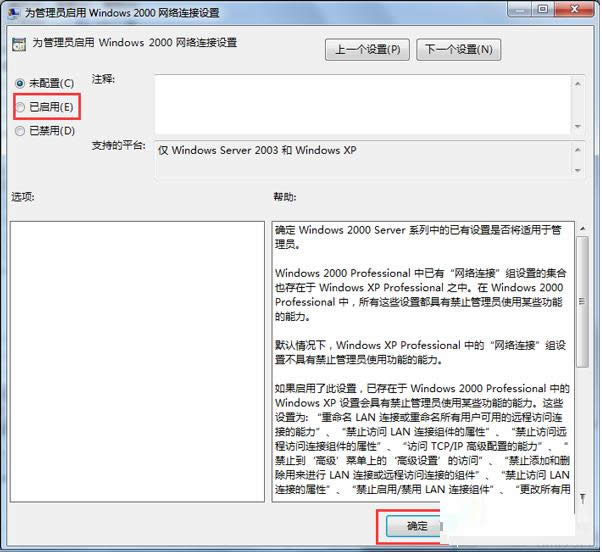Viewport: 602px width, 552px height.
Task: Click the window icon in the title bar
Action: point(14,13)
